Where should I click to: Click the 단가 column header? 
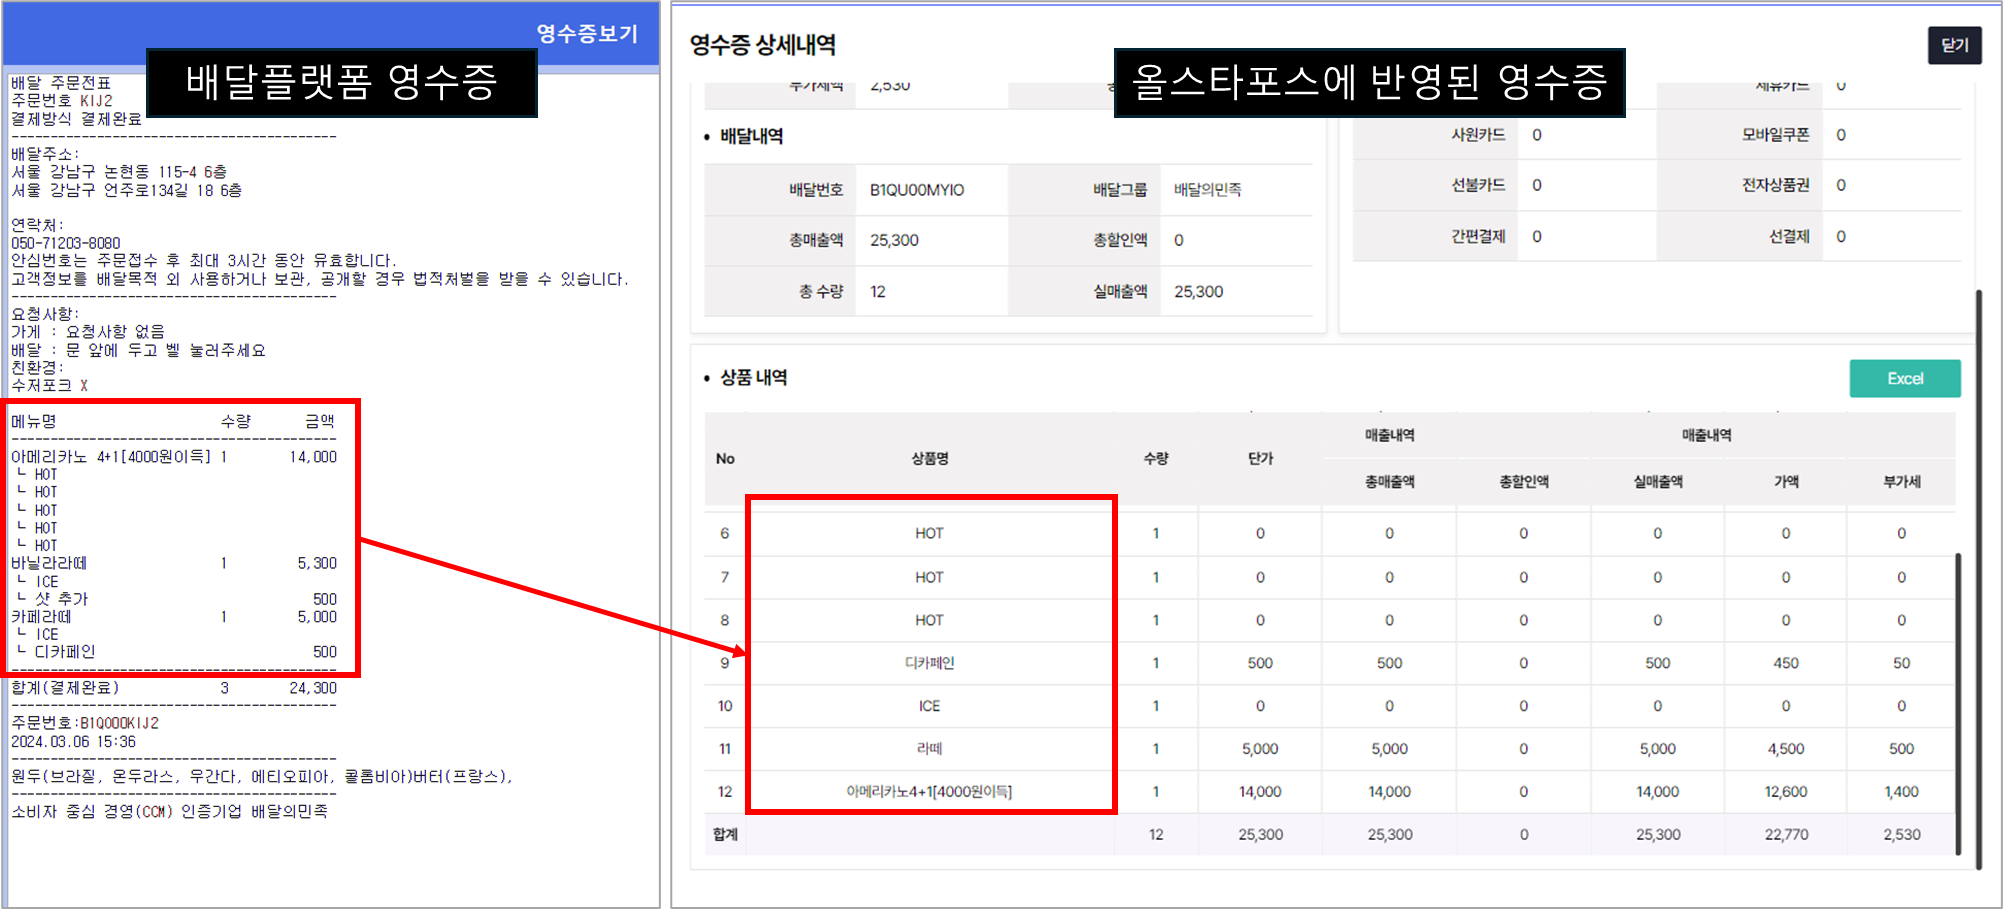1260,459
